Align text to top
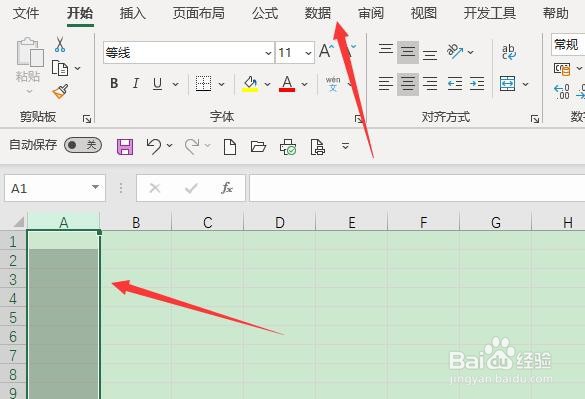The width and height of the screenshot is (585, 399). click(x=386, y=50)
